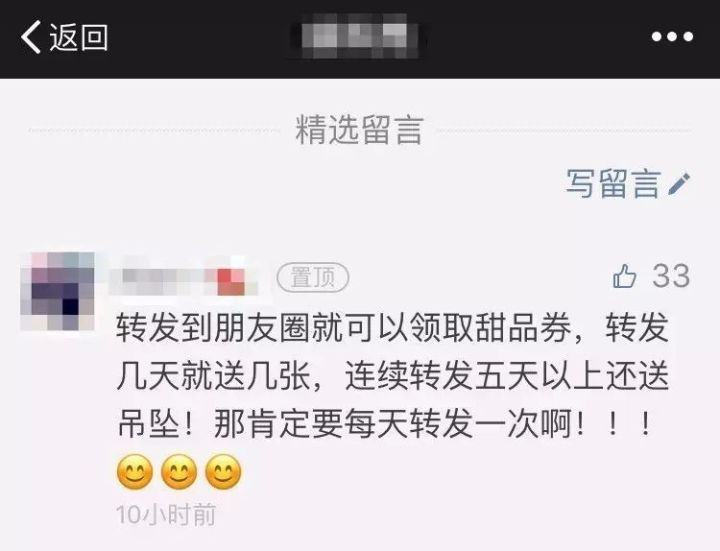Click the 写留言 link
Screen dimensions: 720x551
[613, 184]
